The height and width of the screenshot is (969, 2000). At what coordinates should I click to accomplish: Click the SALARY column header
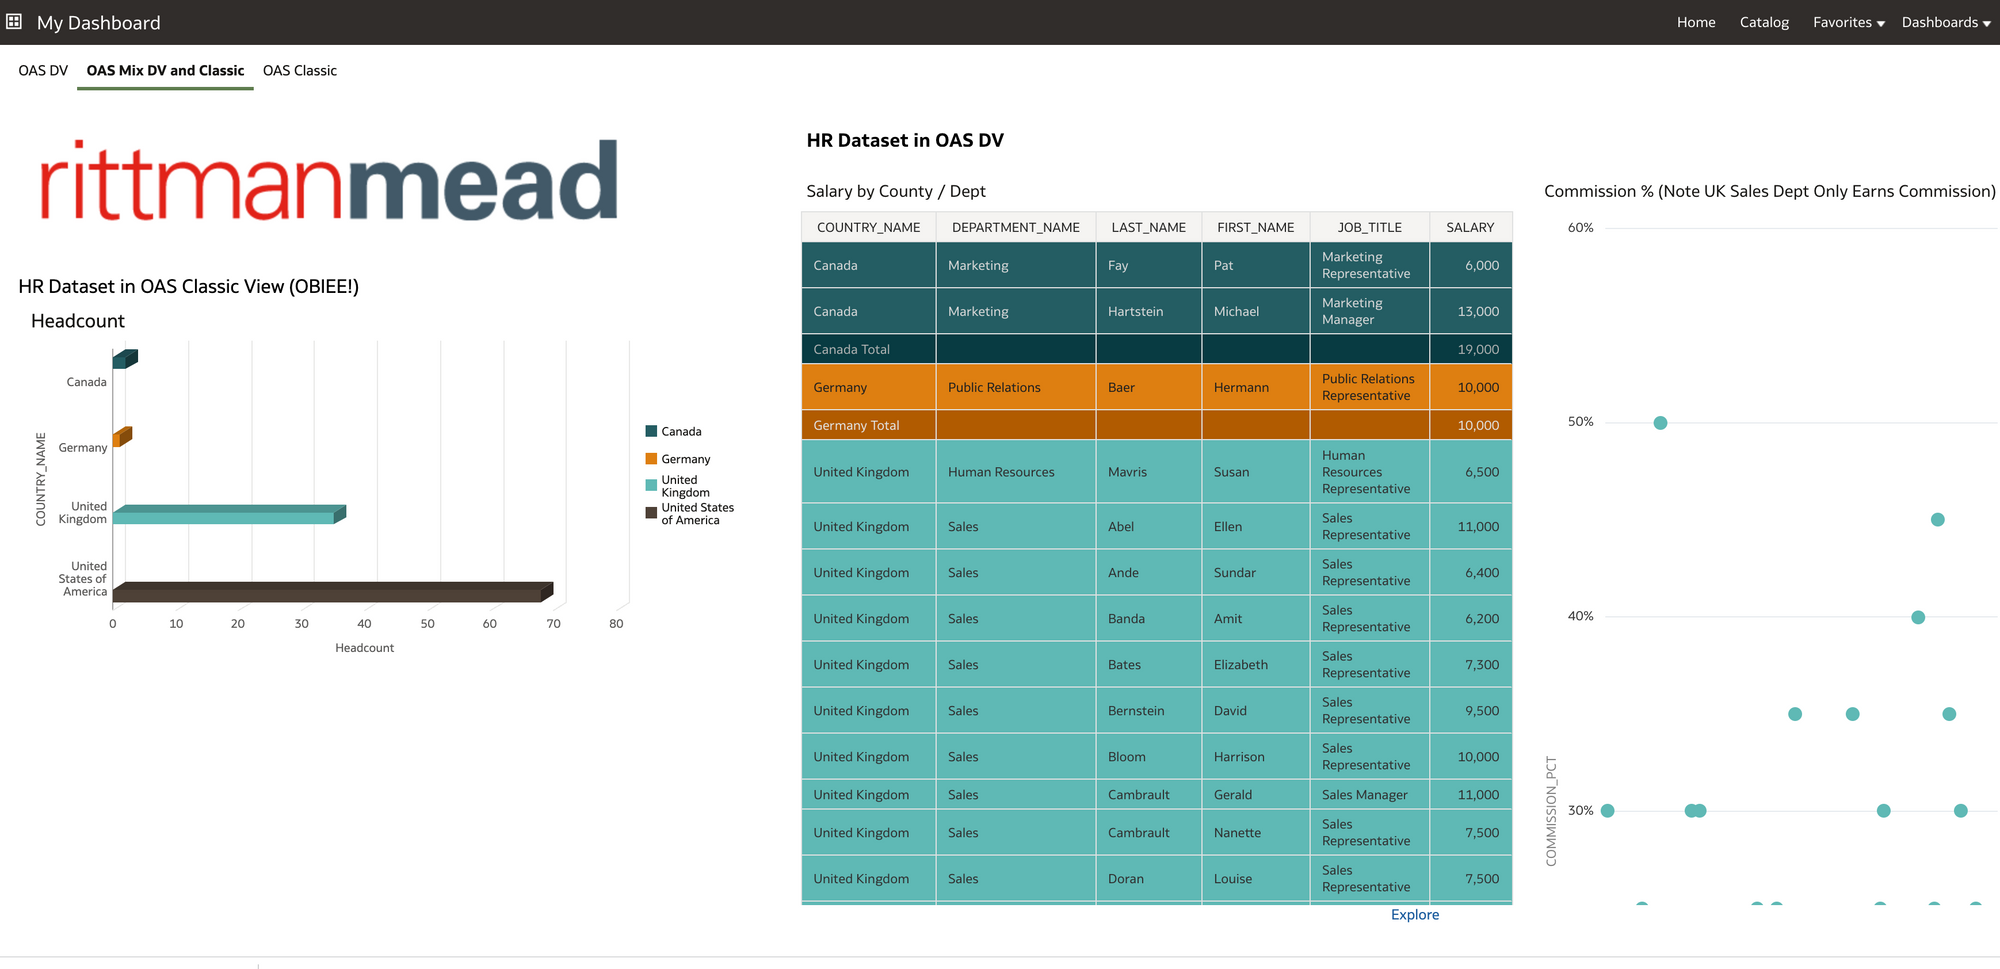pos(1470,227)
